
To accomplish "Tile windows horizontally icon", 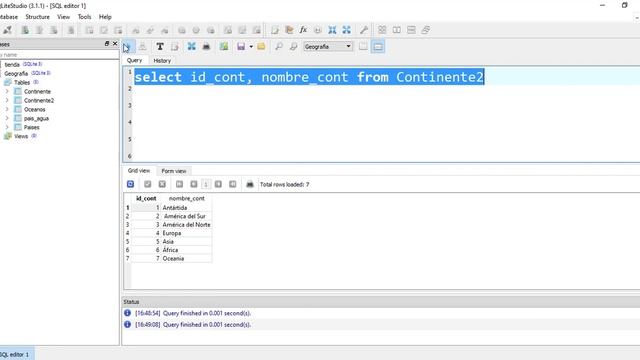I will [396, 30].
